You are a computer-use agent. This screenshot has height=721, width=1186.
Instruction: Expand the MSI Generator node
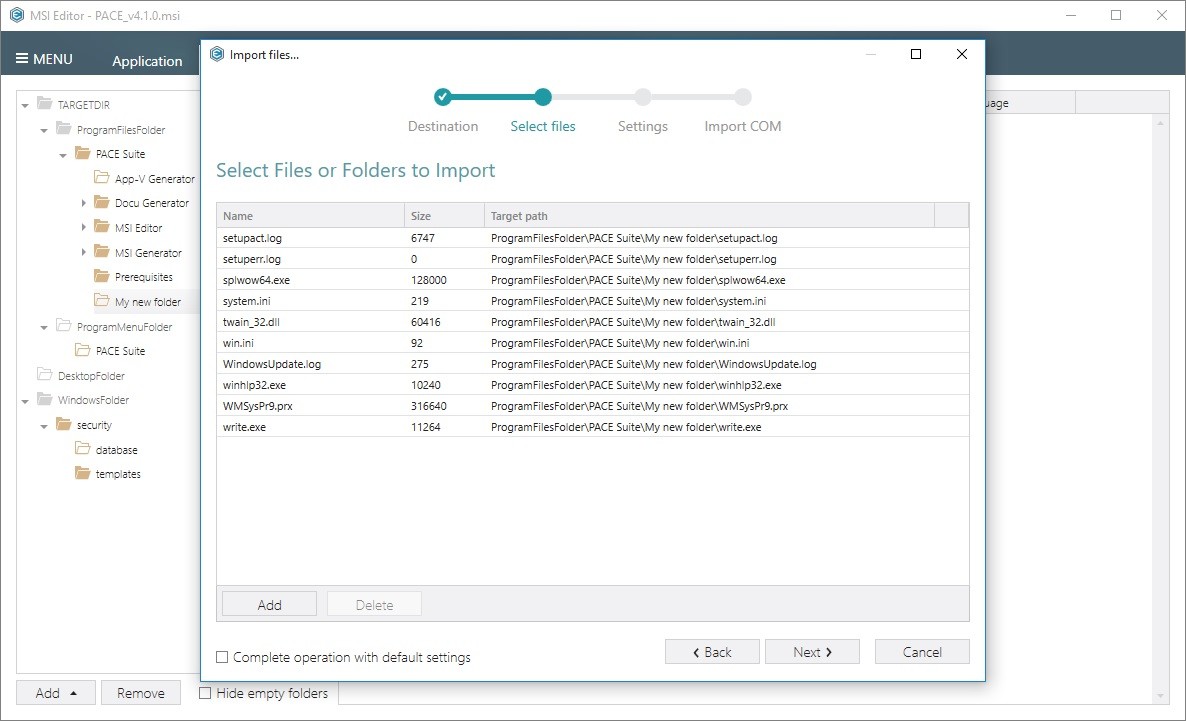(83, 252)
